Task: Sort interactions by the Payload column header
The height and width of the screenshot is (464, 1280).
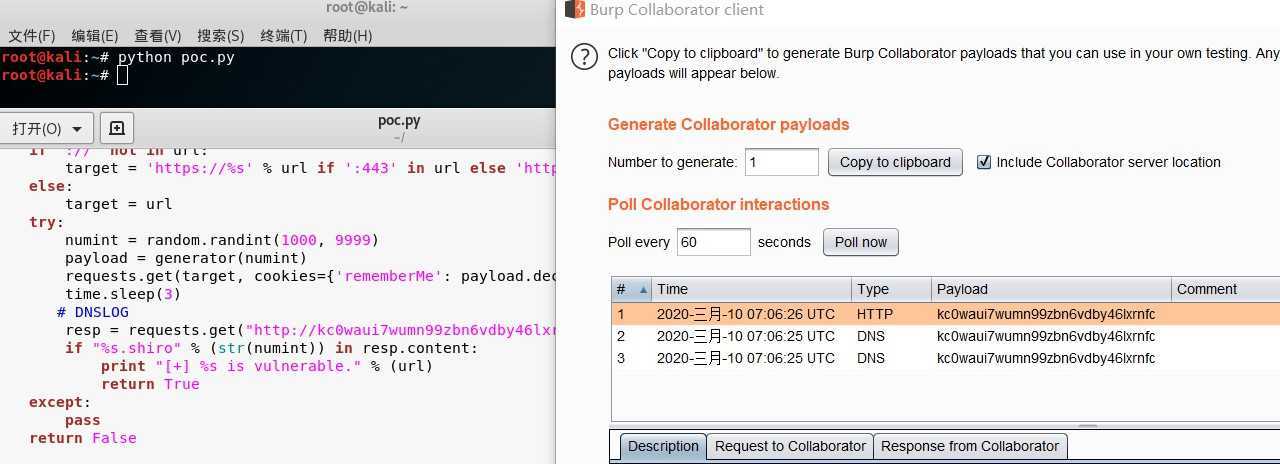Action: (x=1051, y=289)
